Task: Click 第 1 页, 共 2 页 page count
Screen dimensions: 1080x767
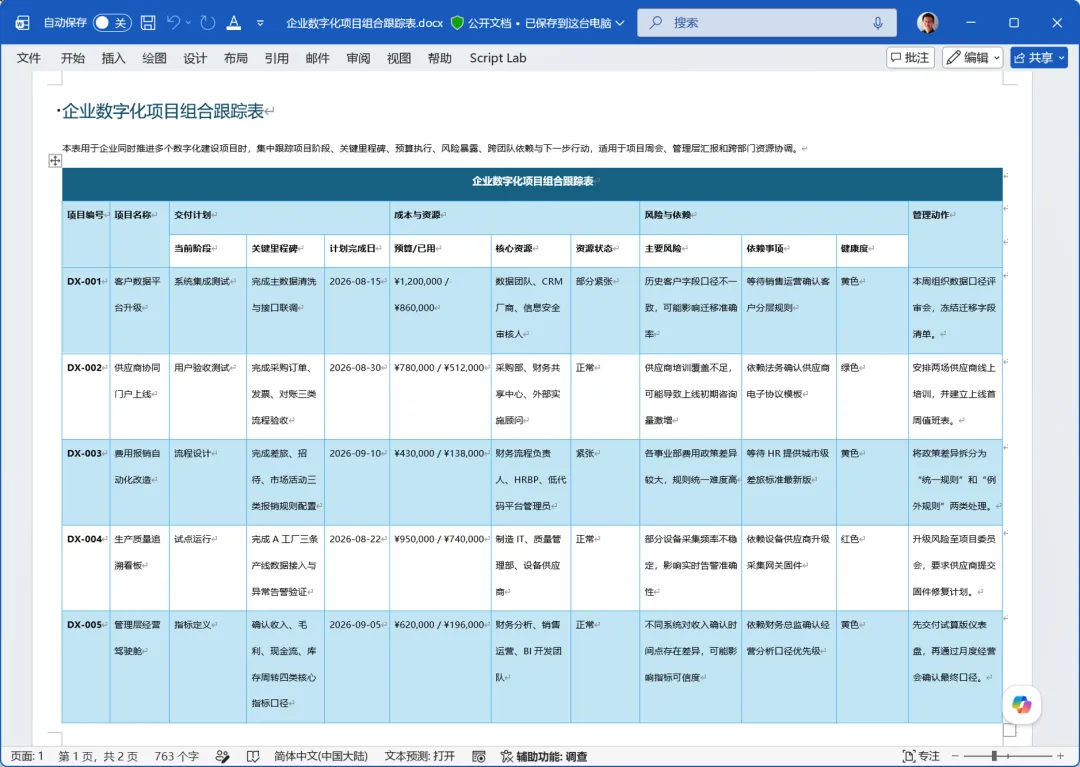Action: 98,756
